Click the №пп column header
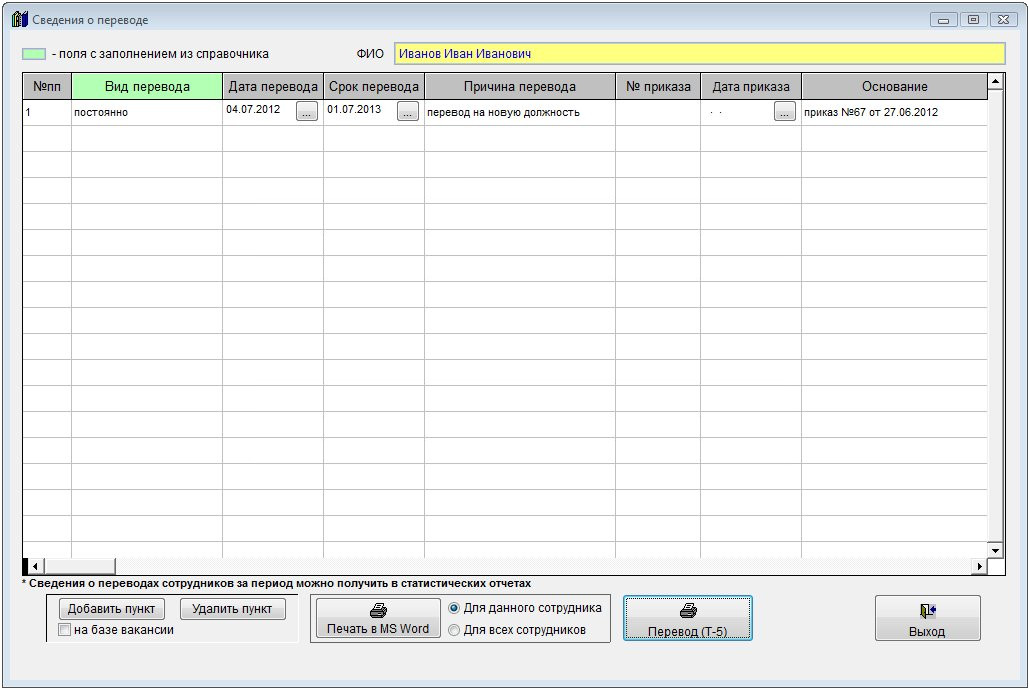The height and width of the screenshot is (690, 1029). [x=47, y=87]
